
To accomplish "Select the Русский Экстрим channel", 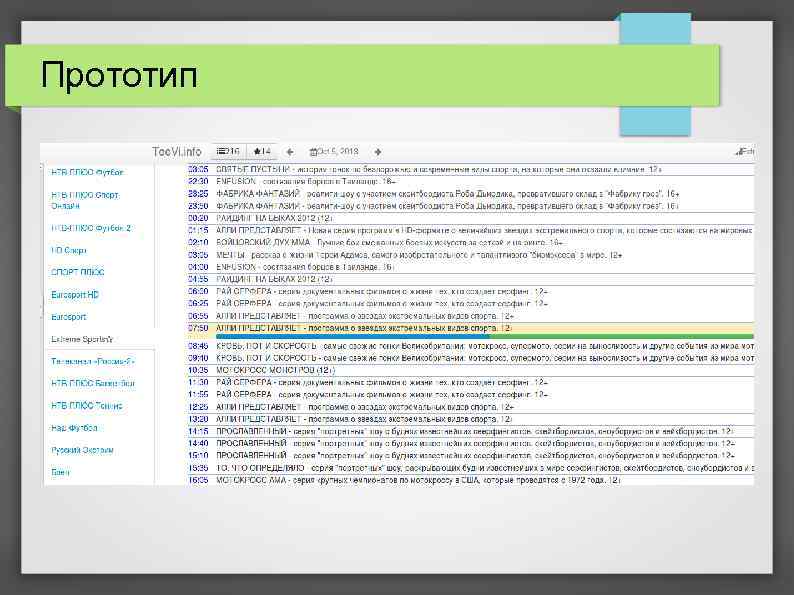I will pos(82,450).
